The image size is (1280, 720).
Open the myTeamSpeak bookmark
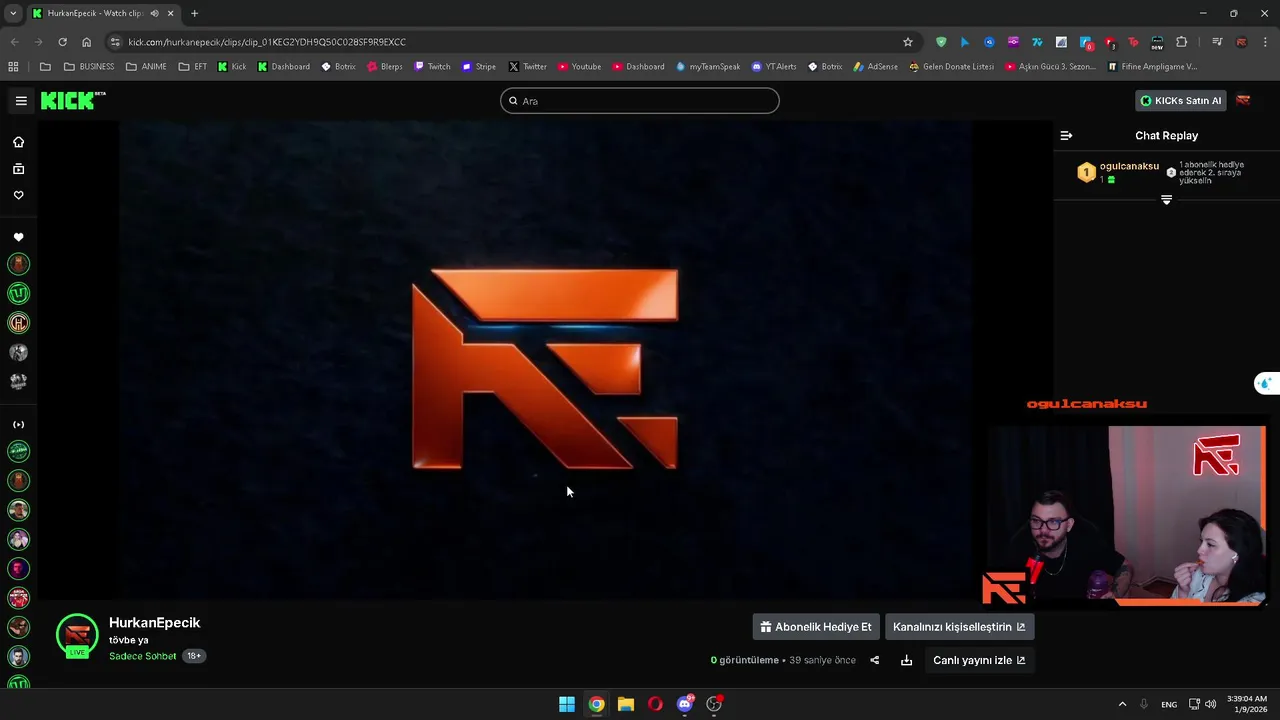[708, 67]
